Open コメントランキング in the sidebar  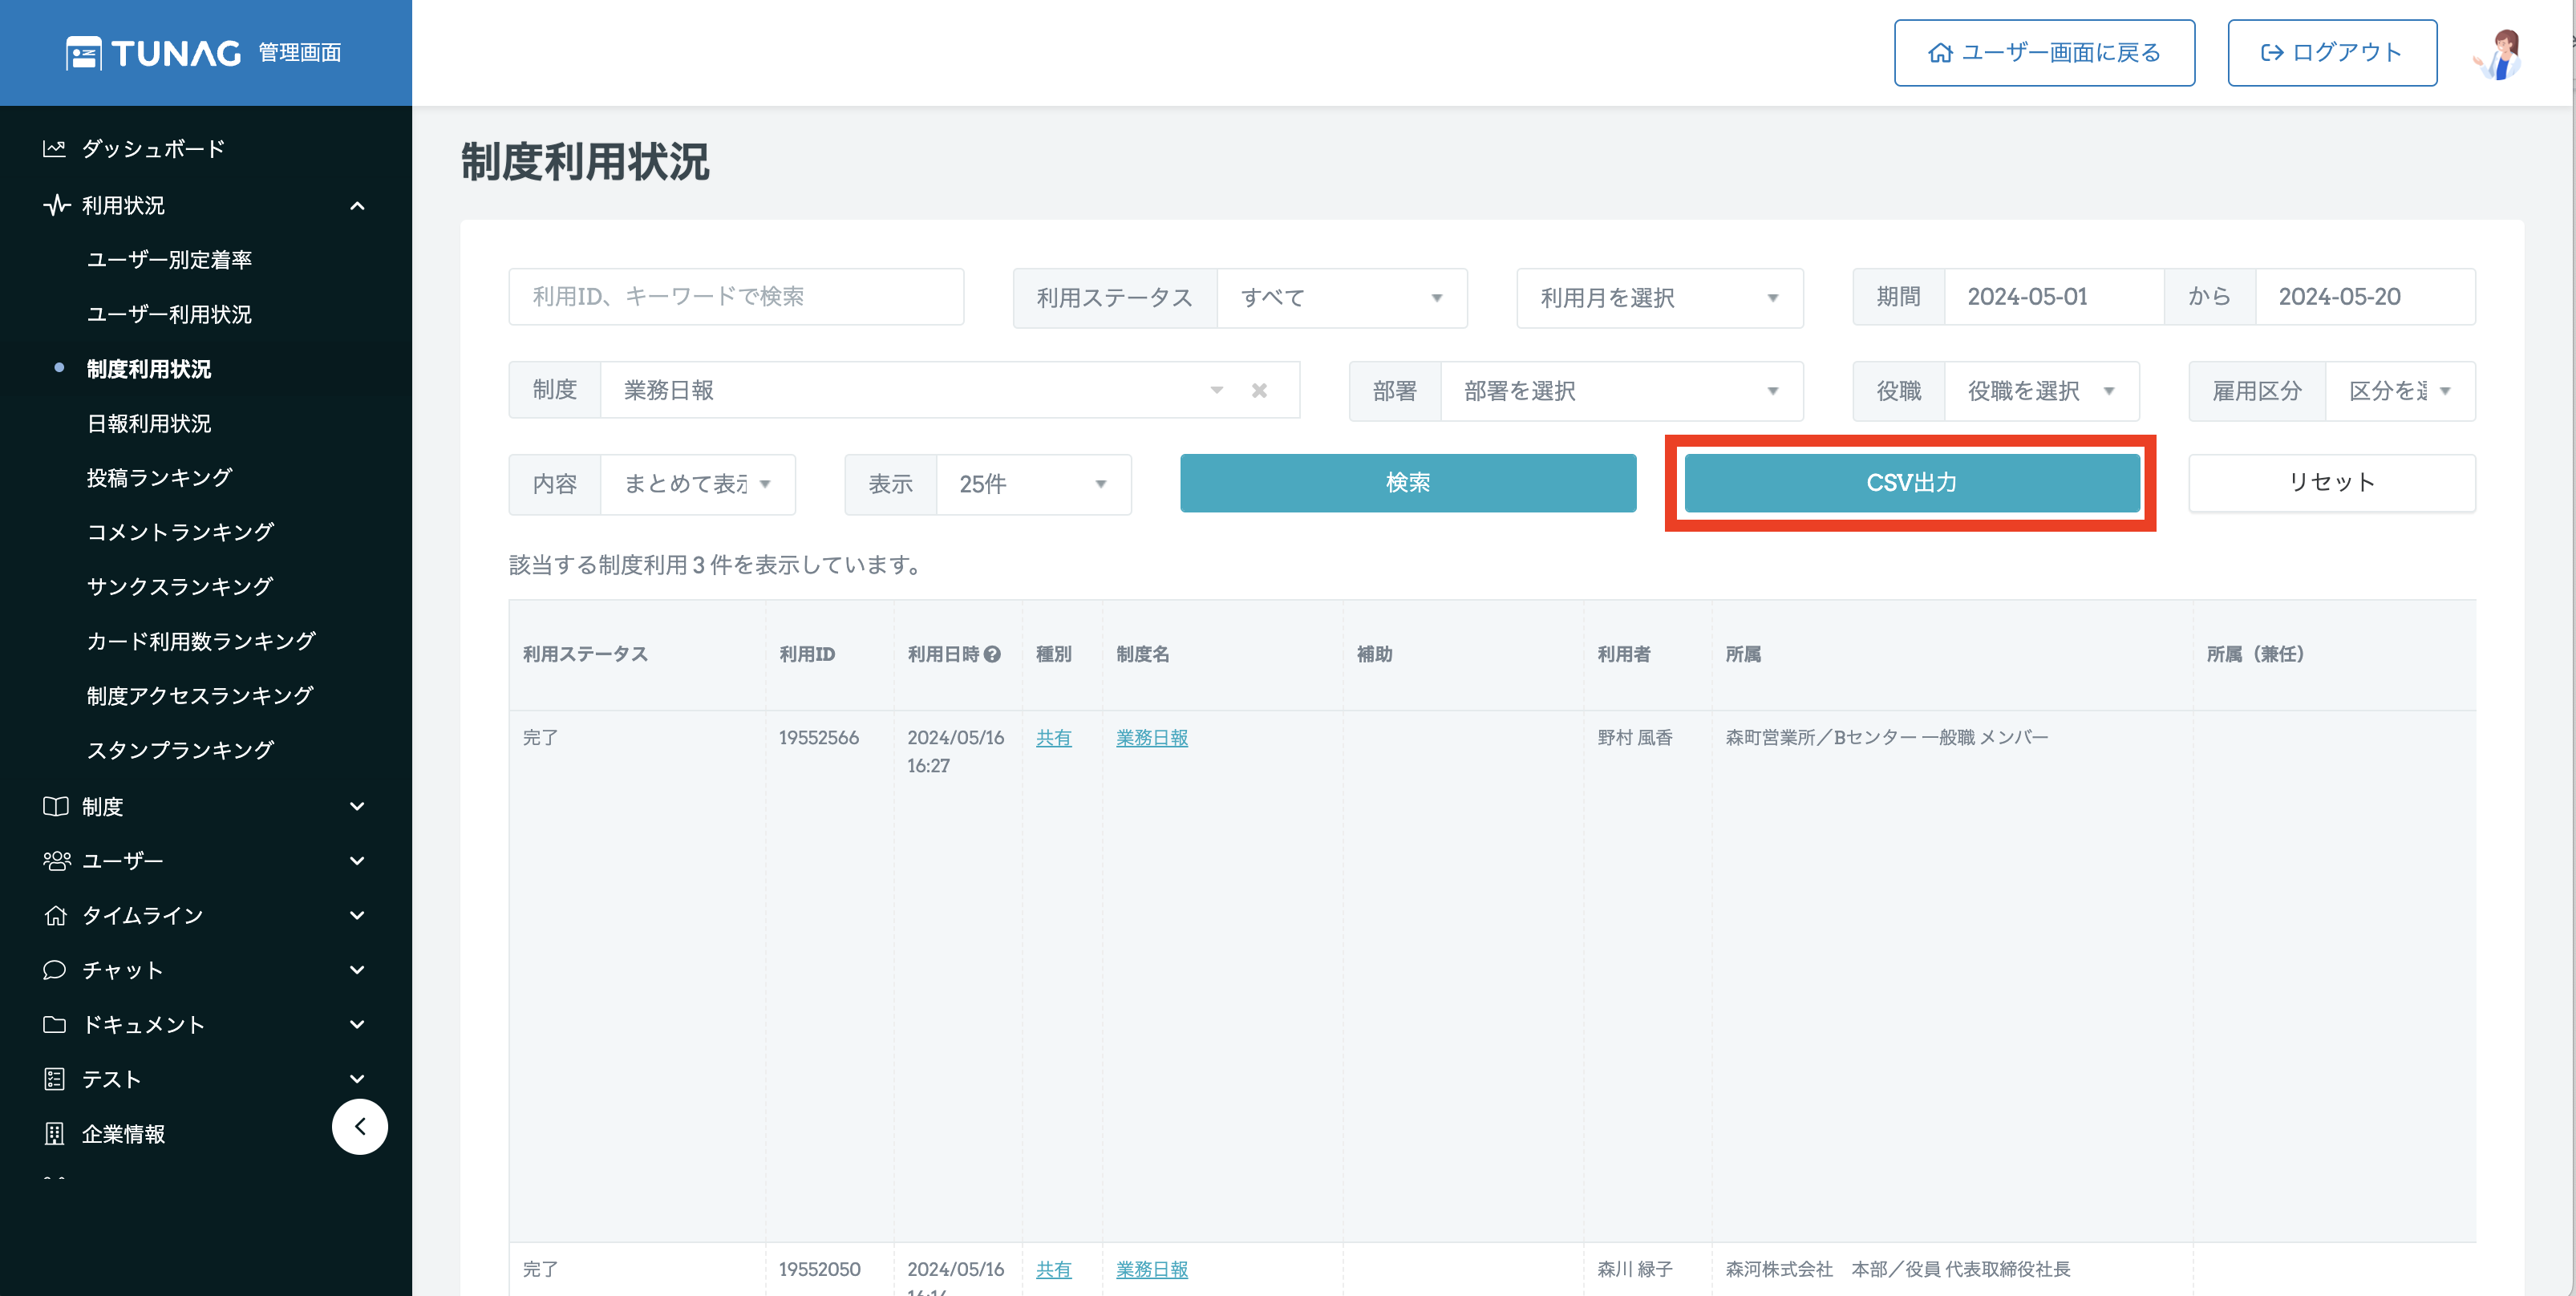click(180, 532)
